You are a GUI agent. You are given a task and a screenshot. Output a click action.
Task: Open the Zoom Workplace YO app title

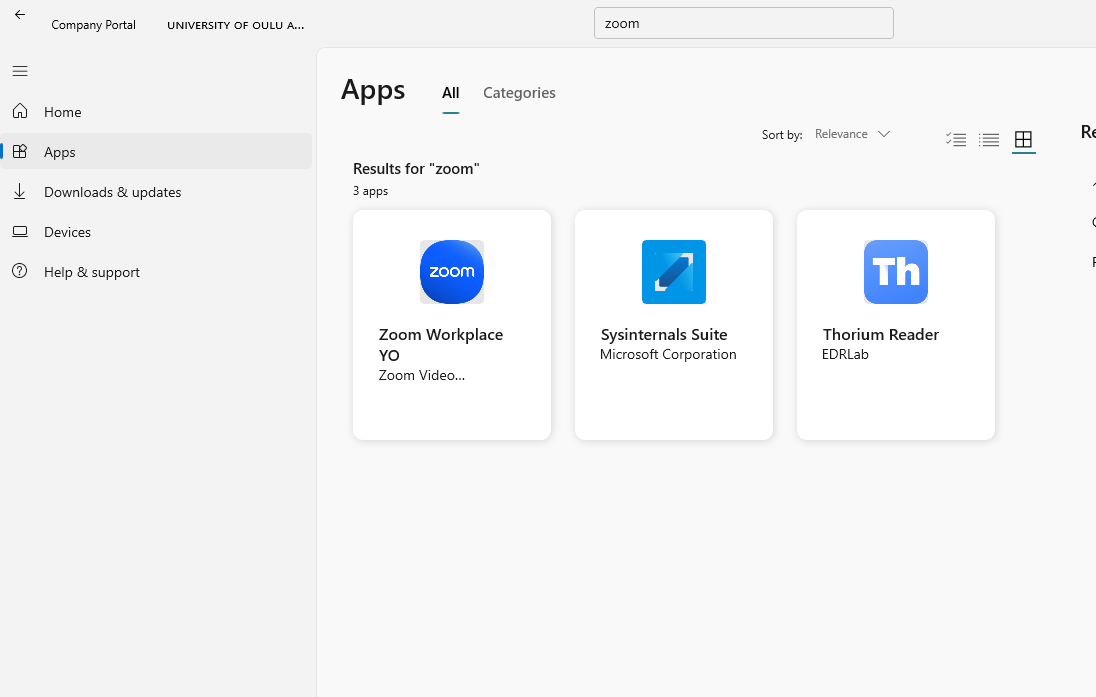(x=441, y=345)
